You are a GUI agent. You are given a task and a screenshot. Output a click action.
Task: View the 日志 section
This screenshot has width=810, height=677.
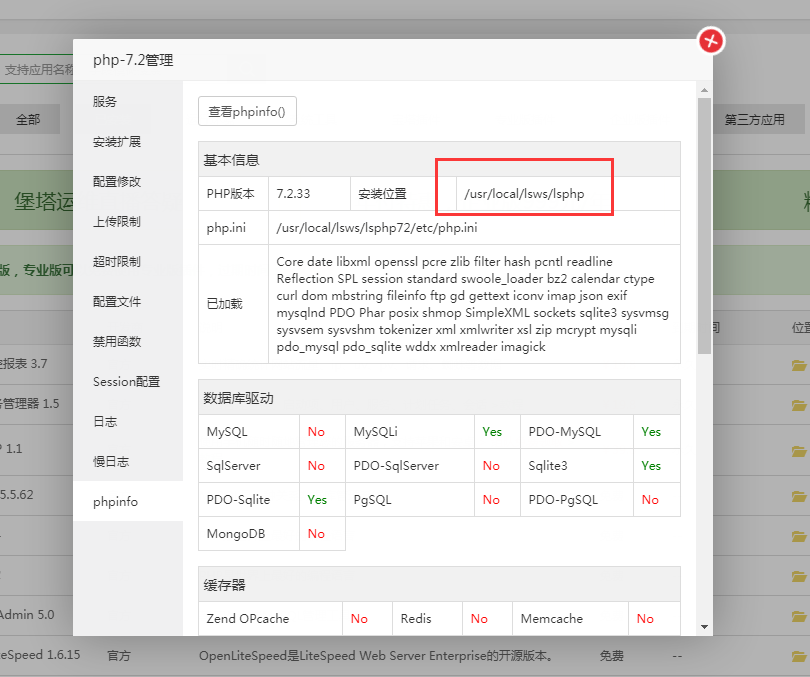105,422
